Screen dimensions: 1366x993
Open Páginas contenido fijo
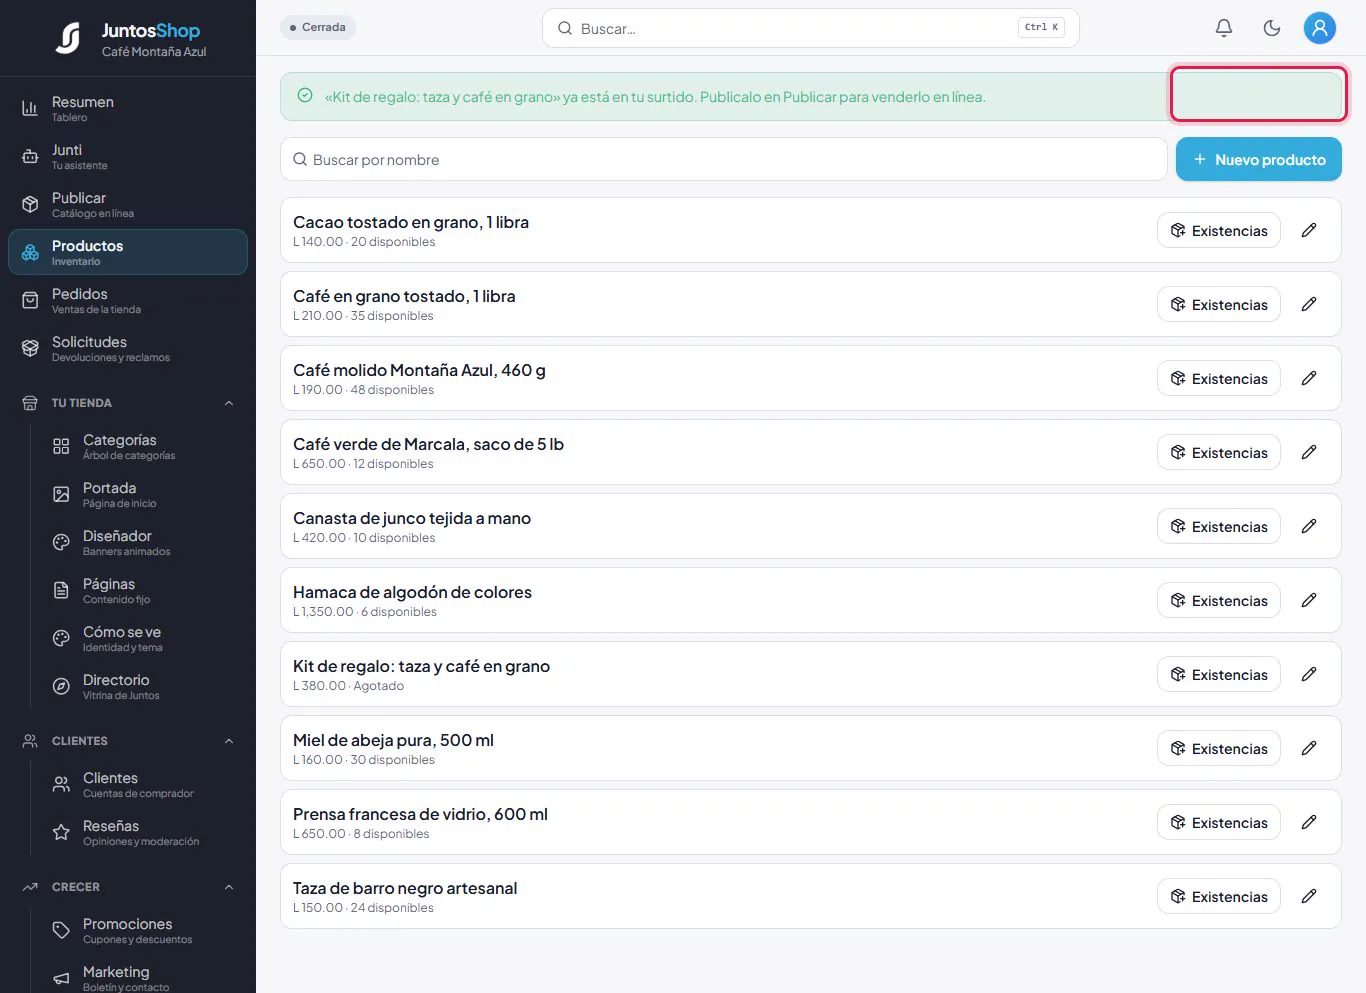pos(143,590)
